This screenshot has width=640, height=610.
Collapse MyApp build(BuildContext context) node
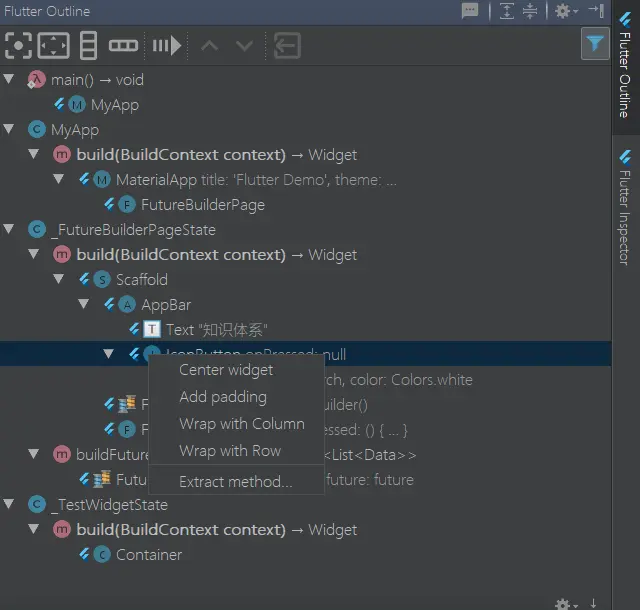click(x=33, y=154)
